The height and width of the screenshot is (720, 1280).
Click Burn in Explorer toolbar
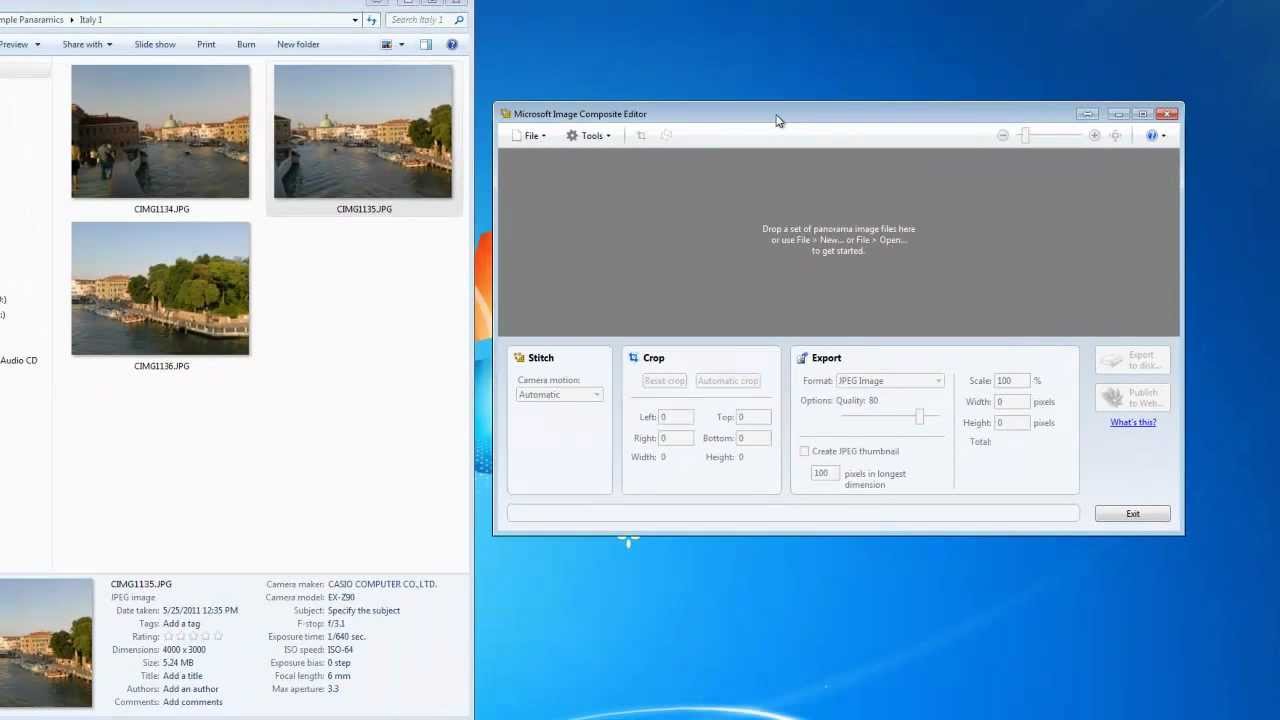point(246,45)
